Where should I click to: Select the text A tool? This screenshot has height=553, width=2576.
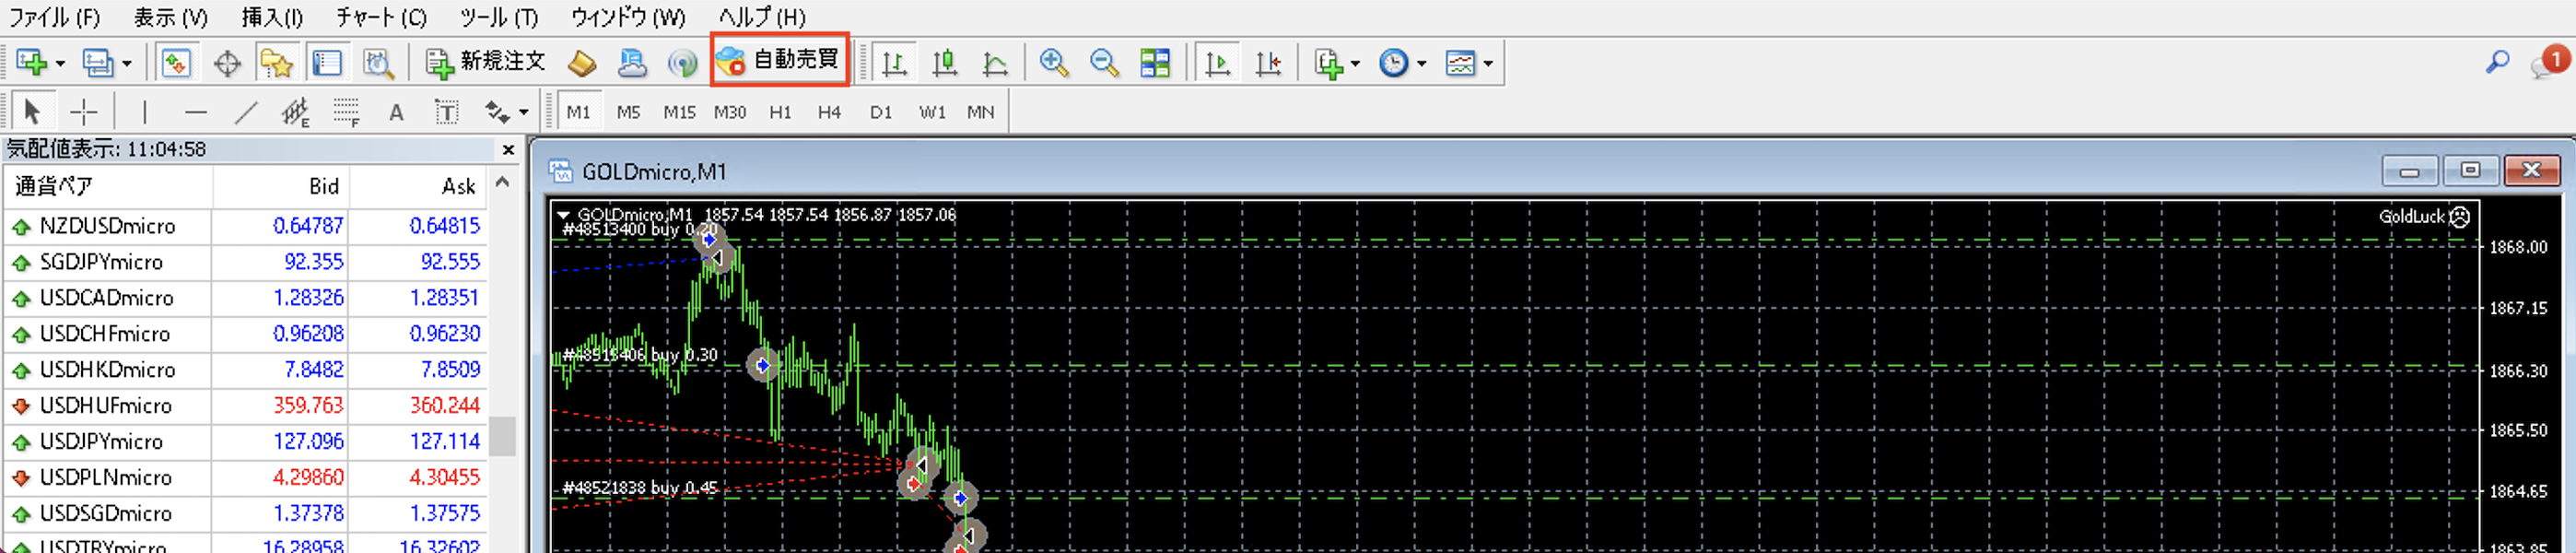(x=396, y=112)
